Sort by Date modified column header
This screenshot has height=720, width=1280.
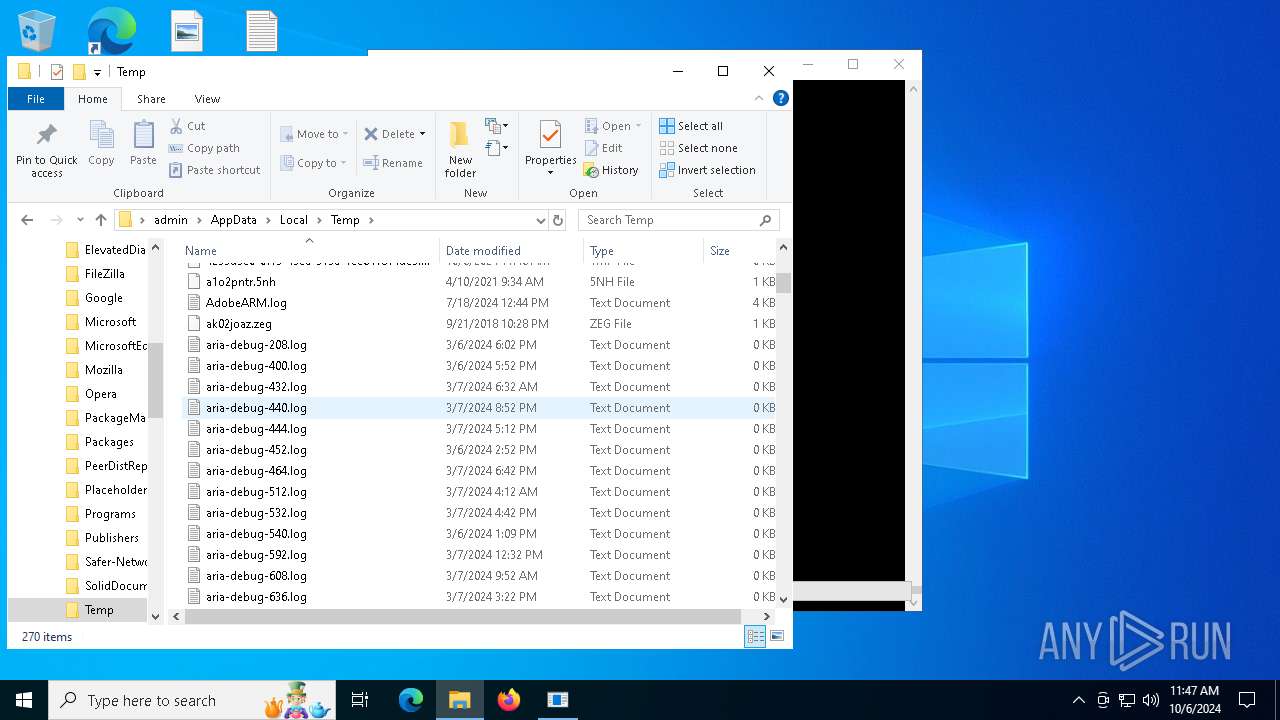(511, 251)
